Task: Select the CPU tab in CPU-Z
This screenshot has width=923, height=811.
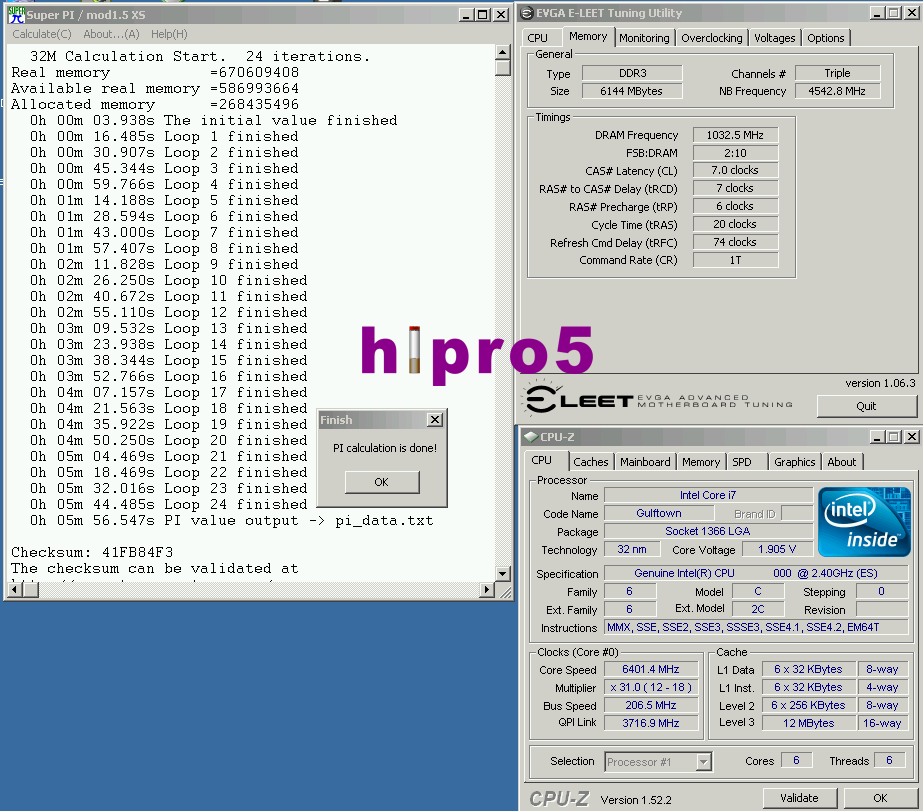Action: (542, 460)
